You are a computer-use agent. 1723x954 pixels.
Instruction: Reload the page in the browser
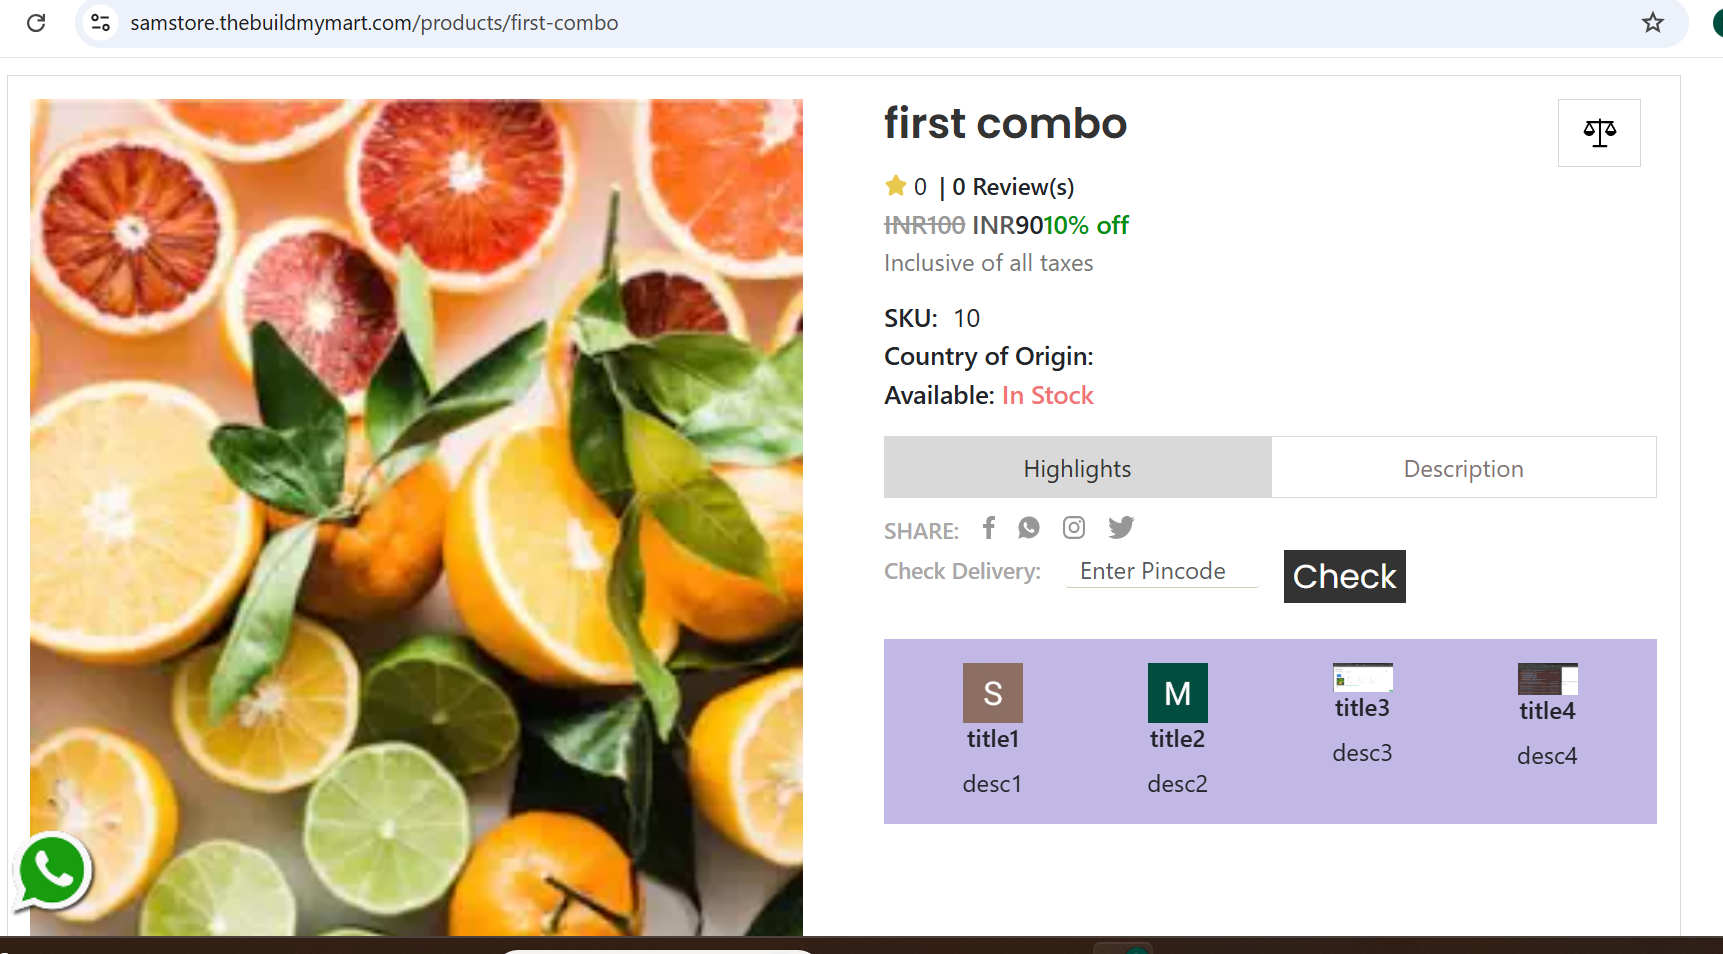(36, 22)
